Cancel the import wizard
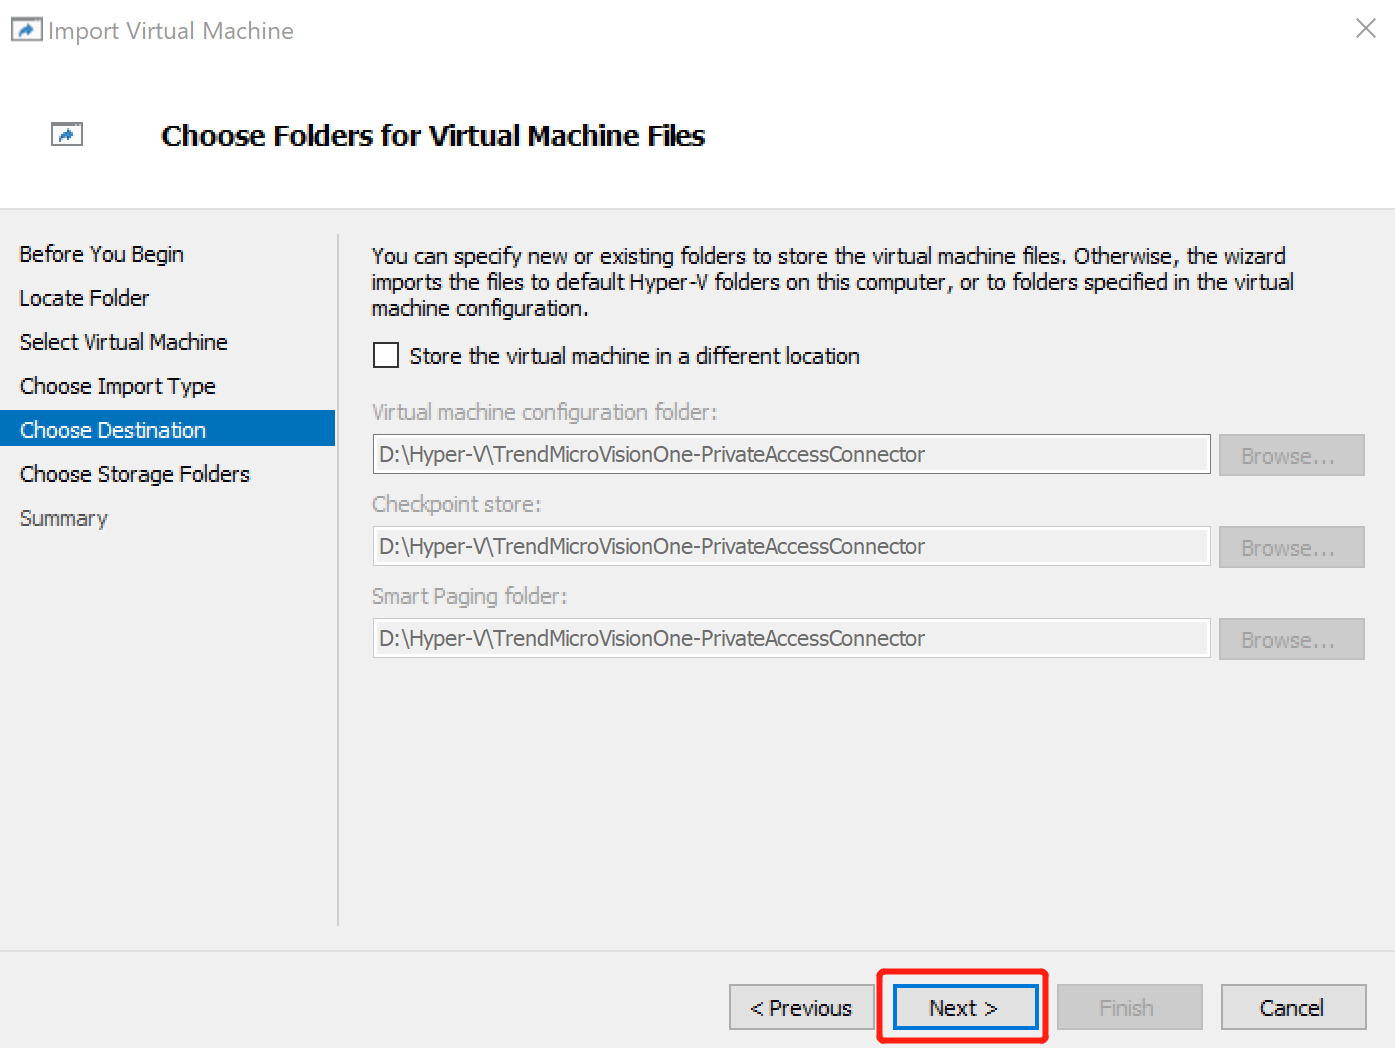This screenshot has width=1395, height=1048. [1293, 1007]
